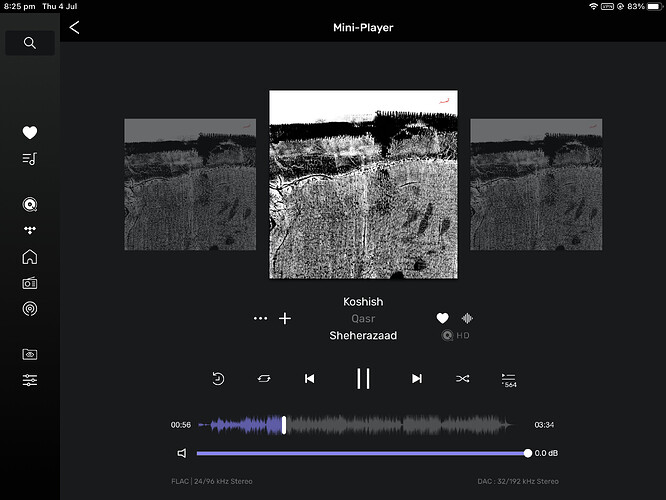
Task: Open the Koshish track title
Action: (363, 302)
